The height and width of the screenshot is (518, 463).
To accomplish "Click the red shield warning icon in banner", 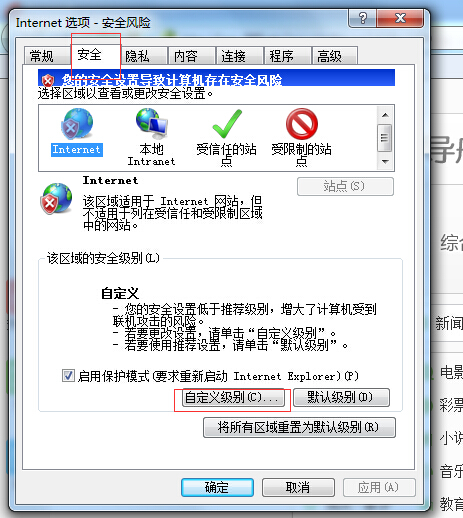I will [48, 80].
